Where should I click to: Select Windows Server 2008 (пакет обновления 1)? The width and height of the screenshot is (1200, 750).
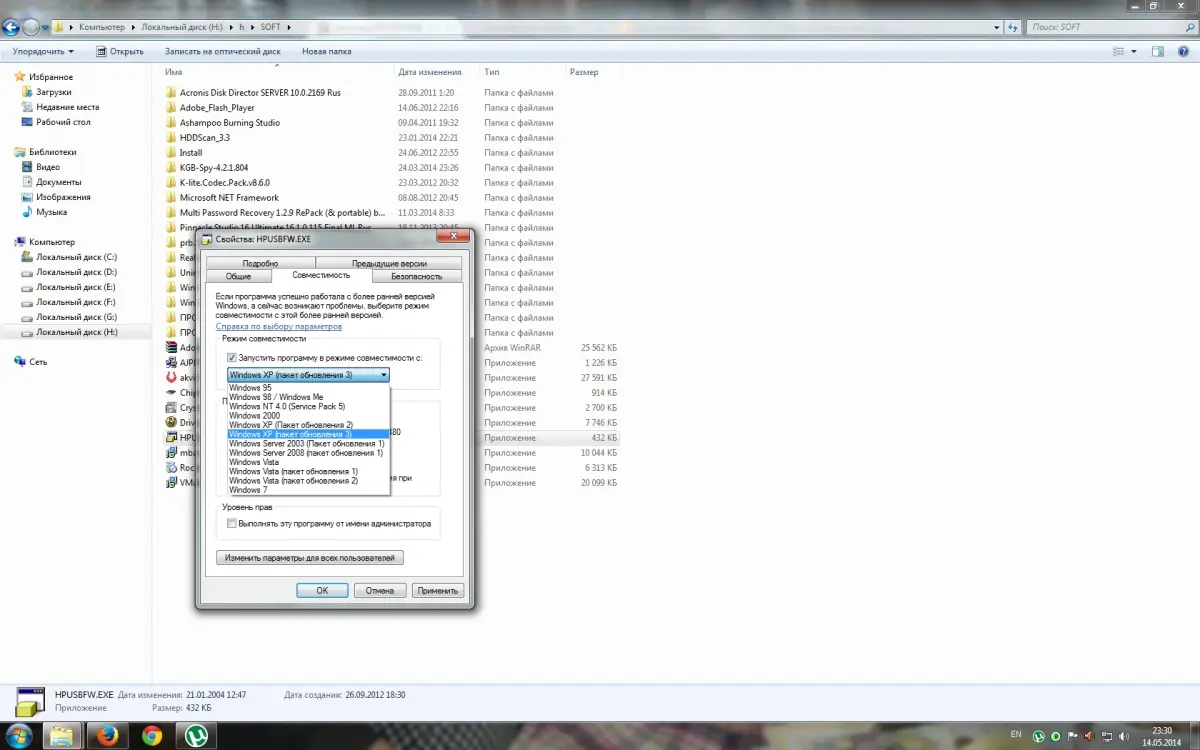click(x=308, y=453)
